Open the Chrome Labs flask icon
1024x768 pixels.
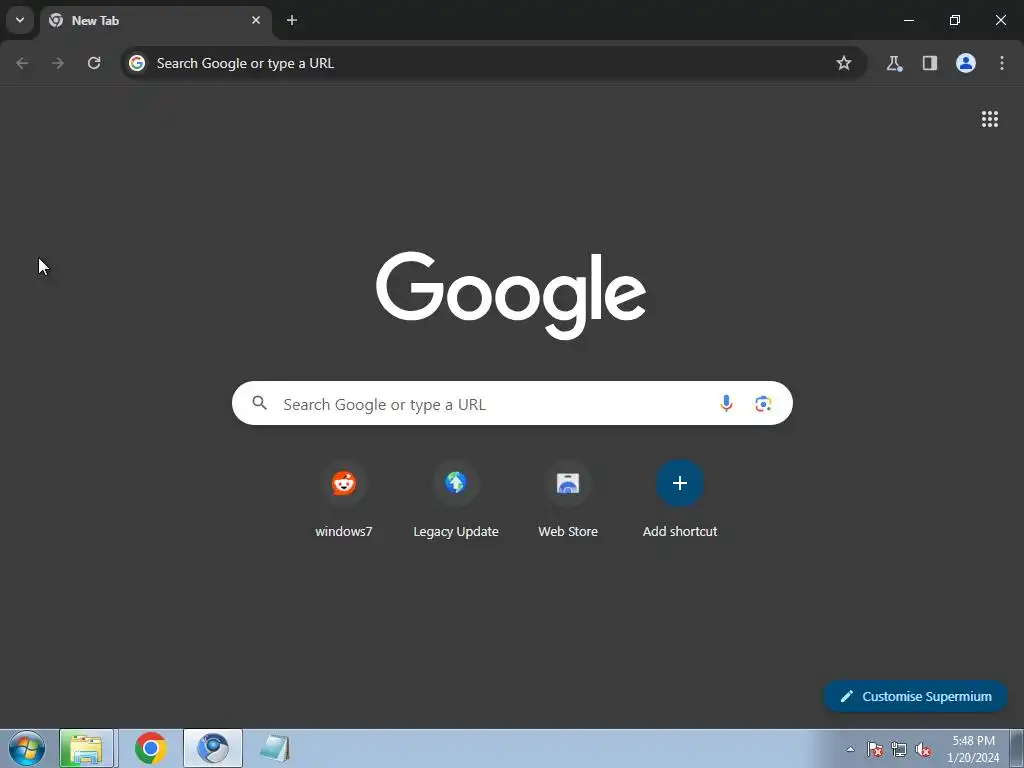tap(894, 63)
